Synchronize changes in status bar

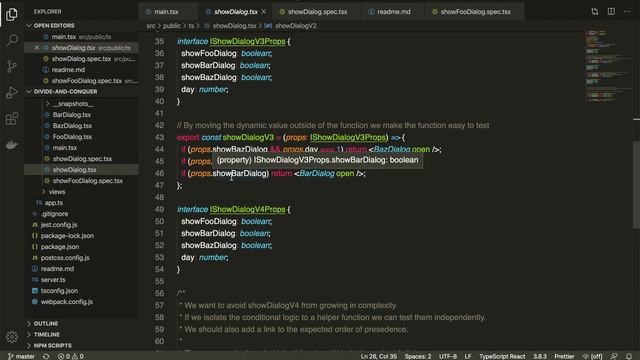pyautogui.click(x=46, y=356)
